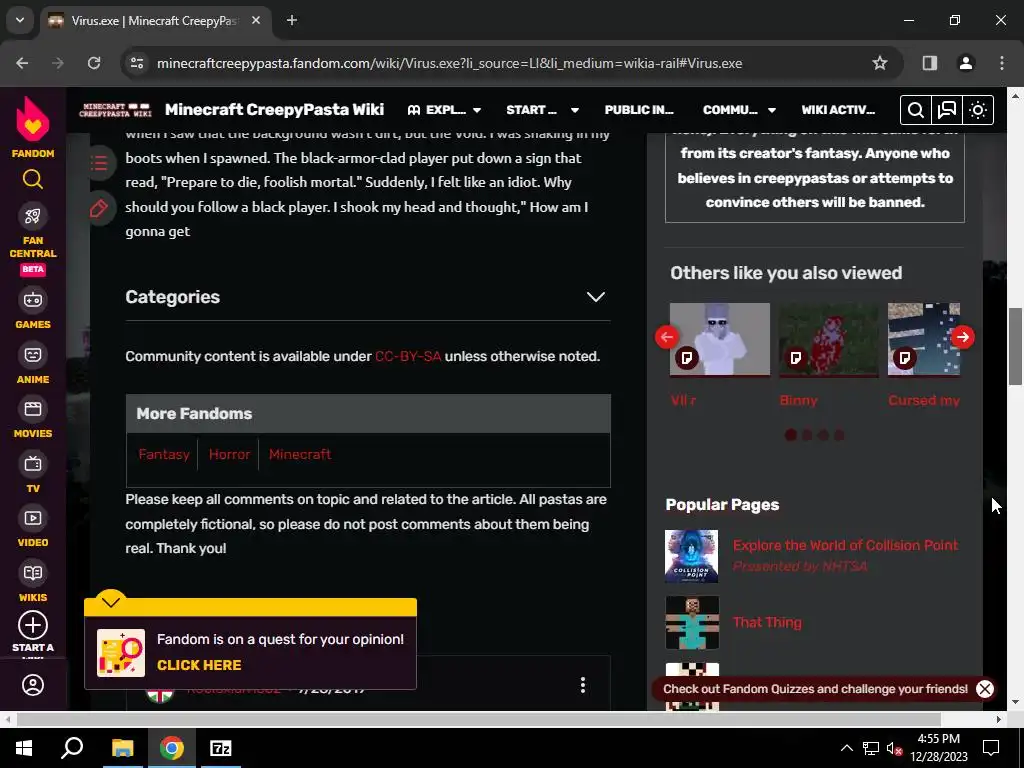Open the Minecraft fandoms link
This screenshot has width=1024, height=768.
[300, 455]
